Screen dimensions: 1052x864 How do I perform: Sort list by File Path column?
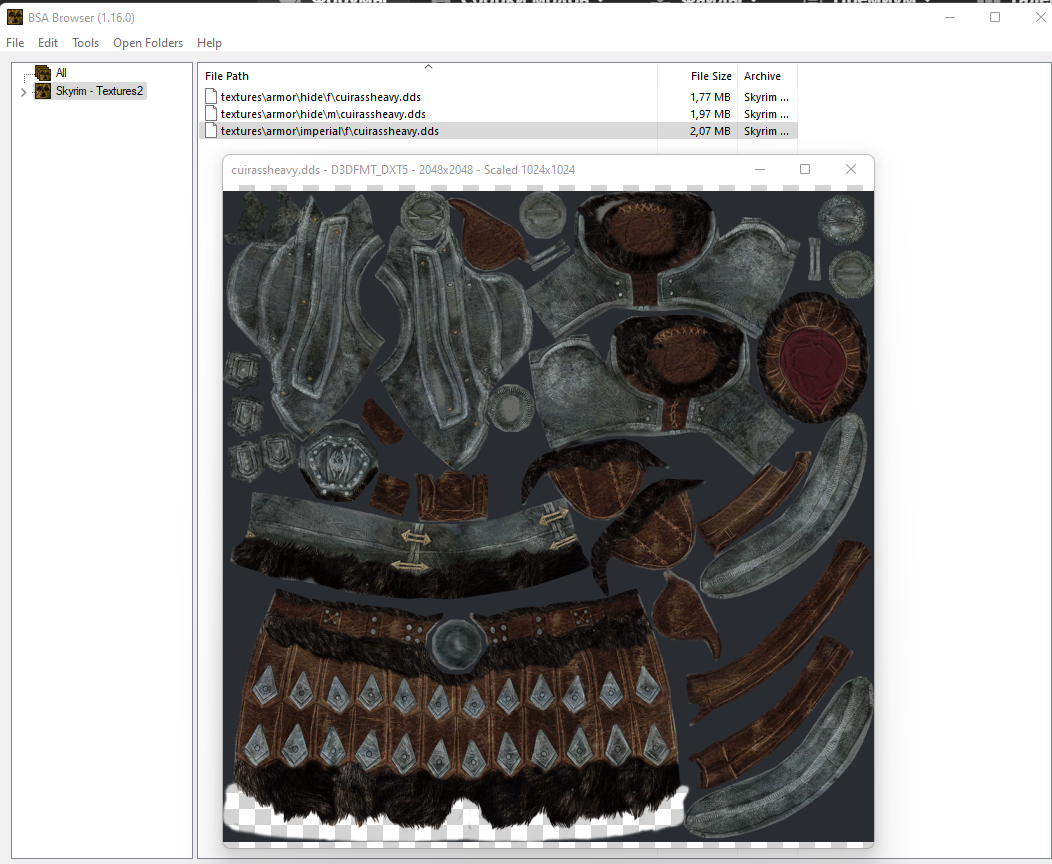227,76
